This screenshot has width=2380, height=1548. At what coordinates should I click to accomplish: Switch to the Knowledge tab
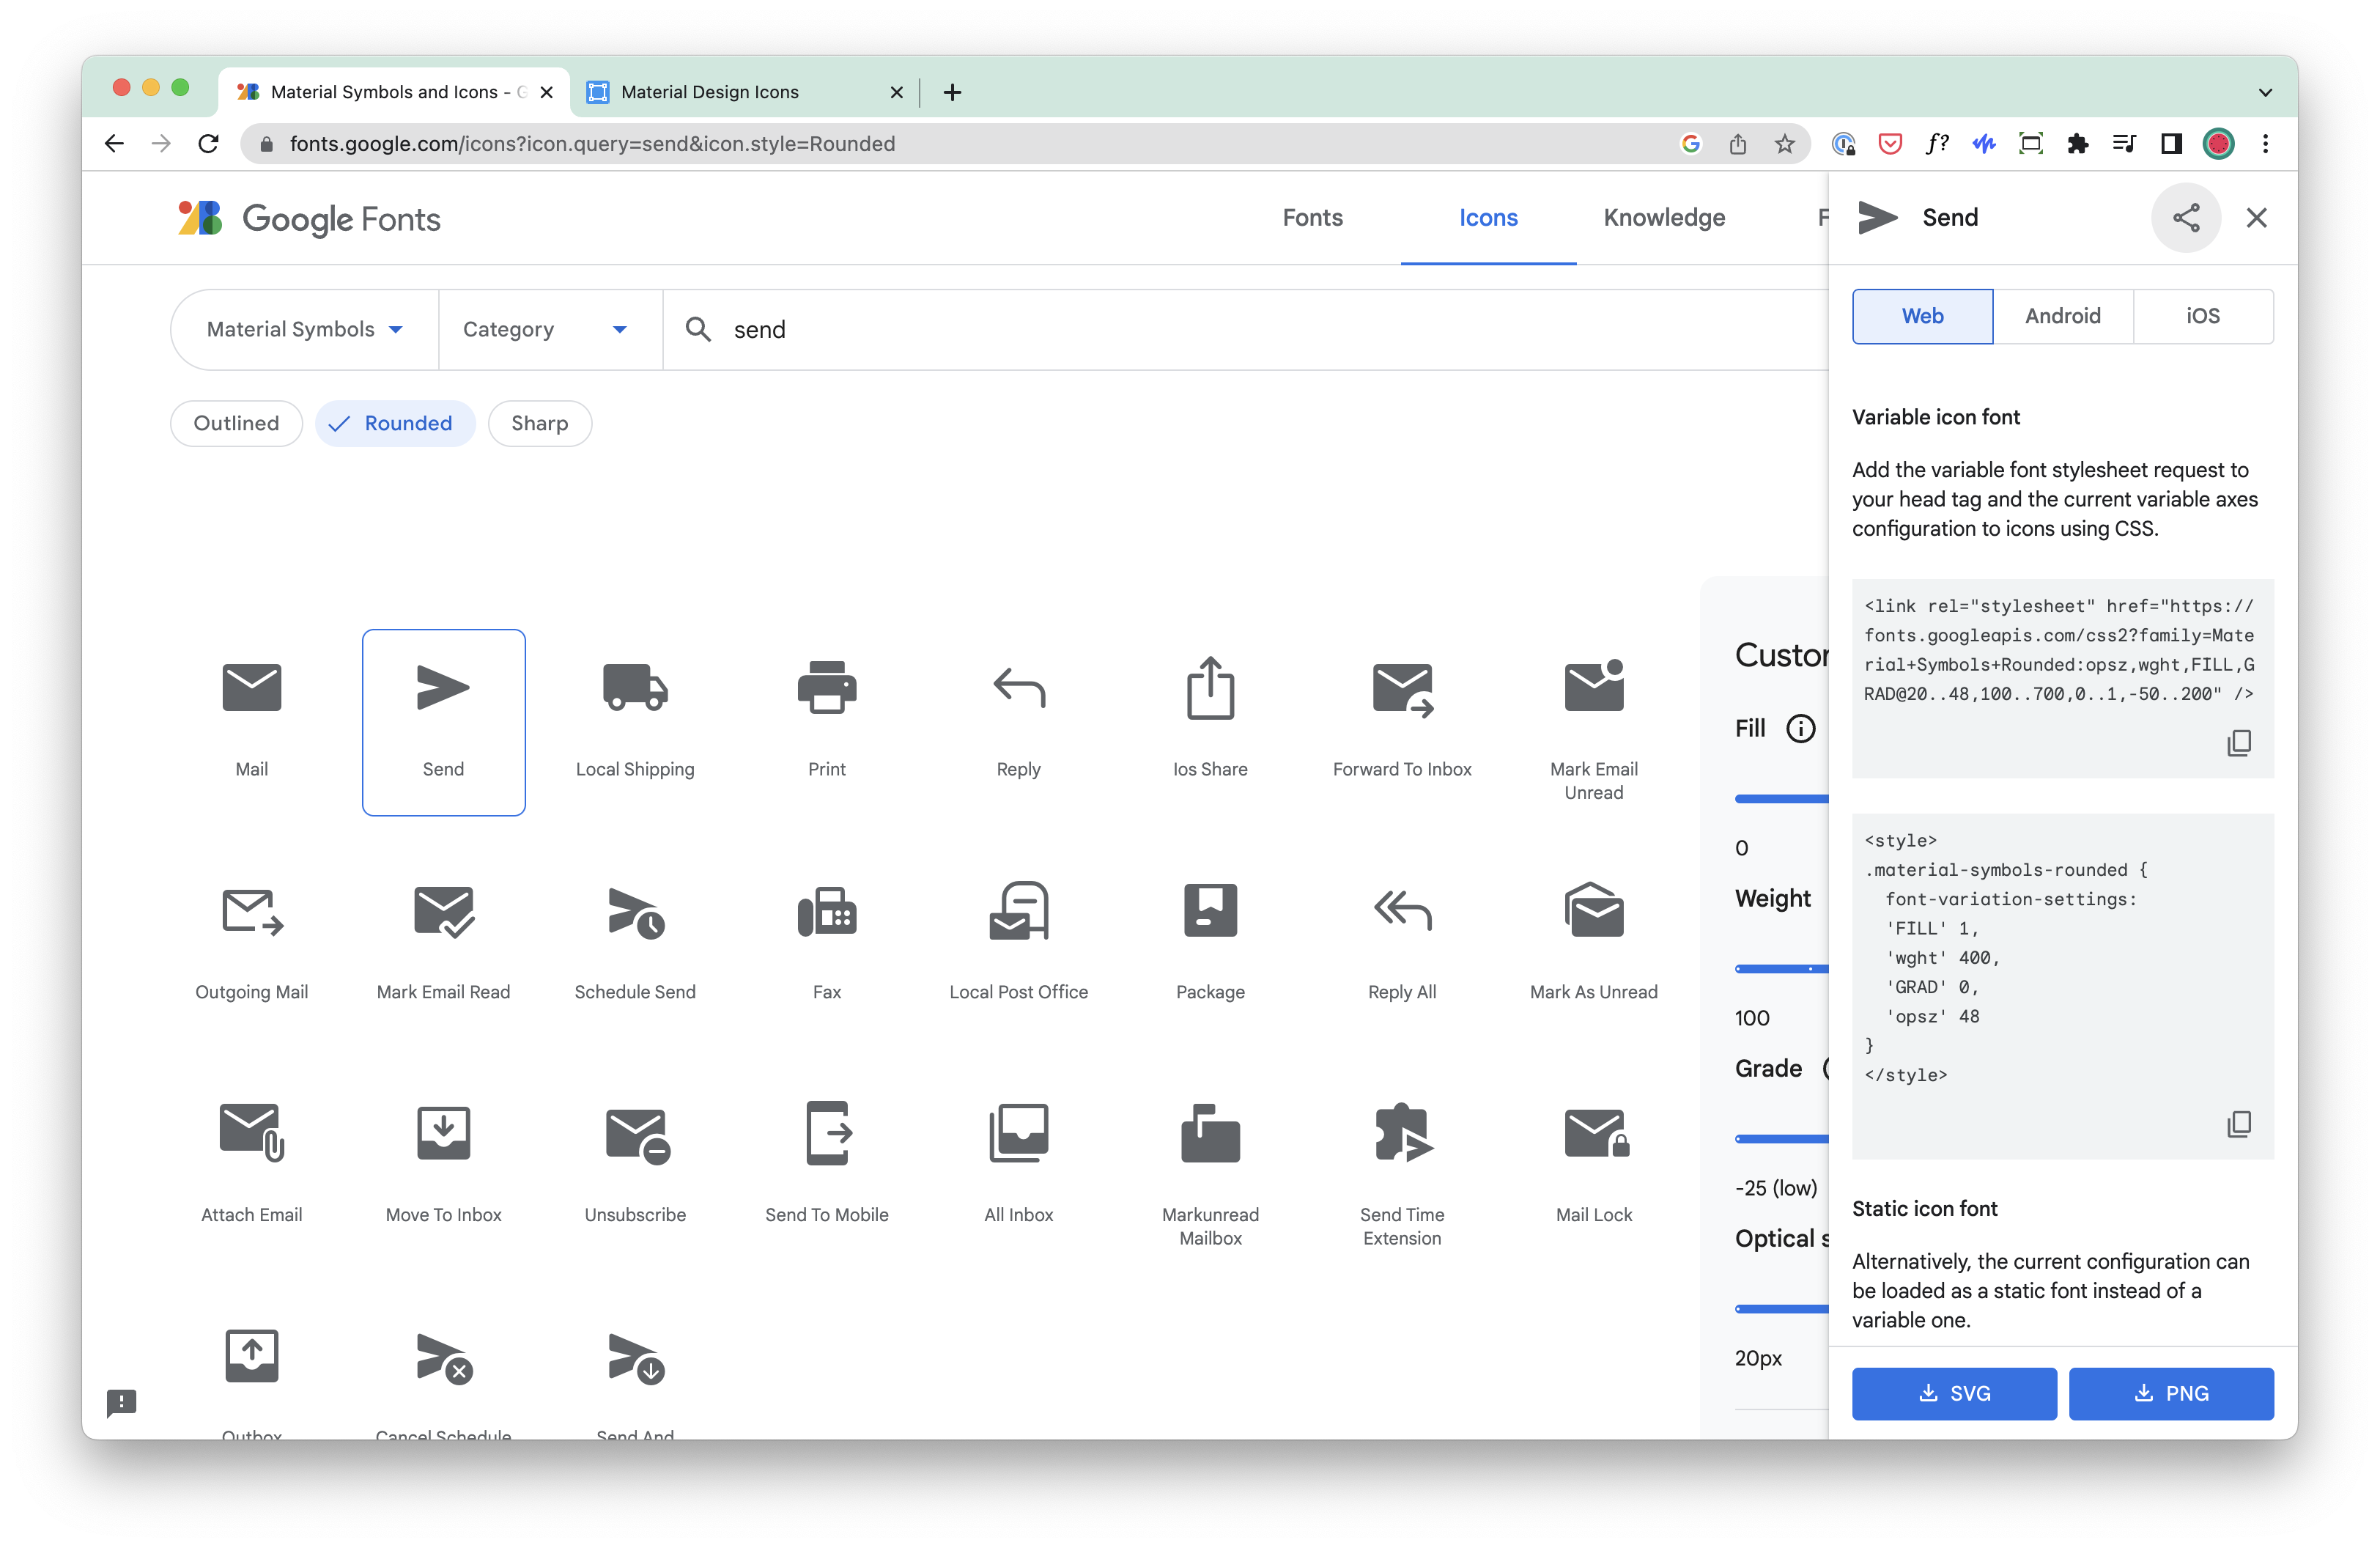coord(1663,217)
